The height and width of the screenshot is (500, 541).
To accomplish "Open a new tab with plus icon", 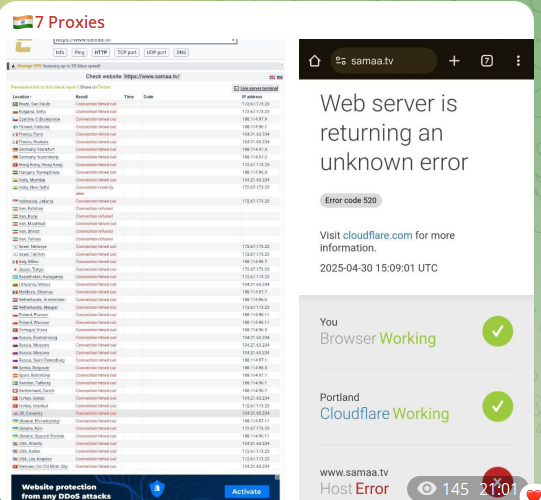I will point(454,61).
